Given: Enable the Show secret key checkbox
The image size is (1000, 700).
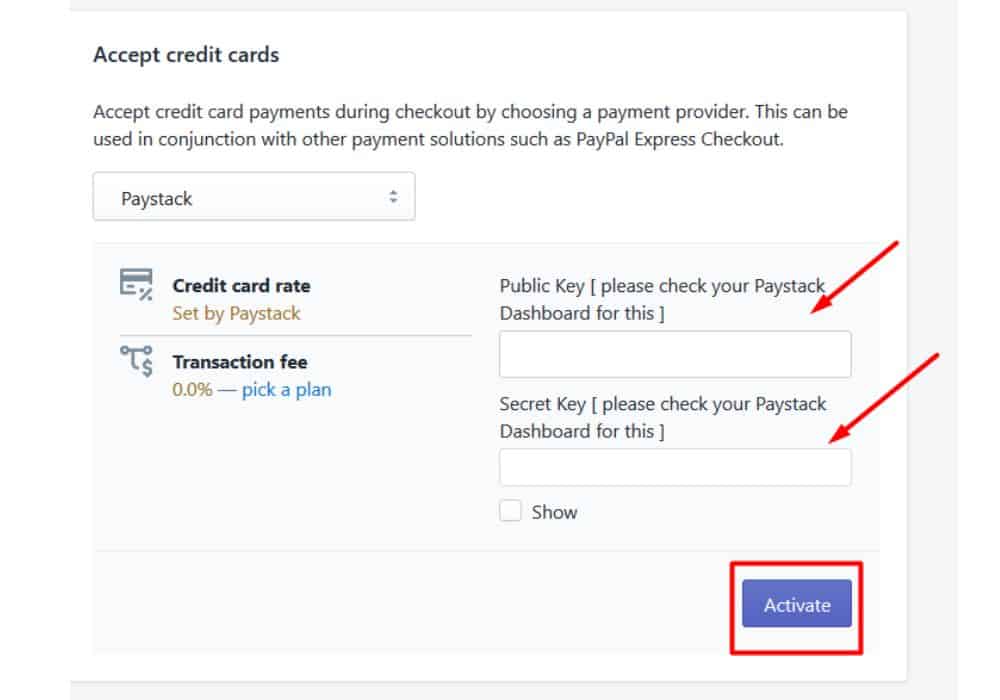Looking at the screenshot, I should coord(511,512).
